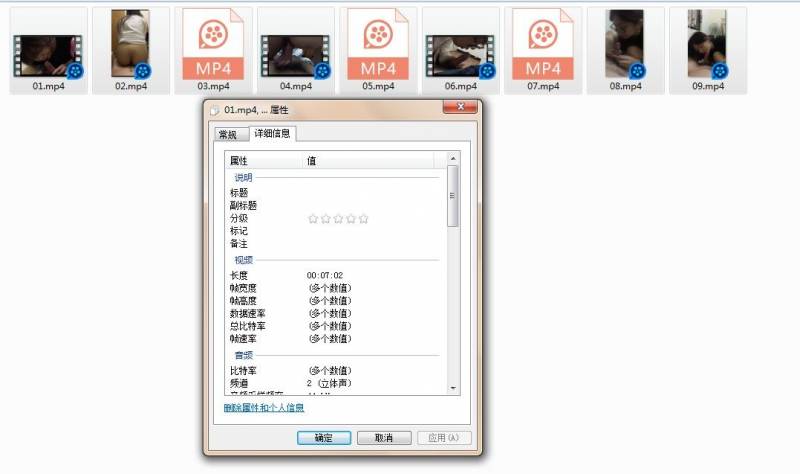Select the 03.mp4 file icon
The height and width of the screenshot is (474, 800).
pyautogui.click(x=213, y=49)
